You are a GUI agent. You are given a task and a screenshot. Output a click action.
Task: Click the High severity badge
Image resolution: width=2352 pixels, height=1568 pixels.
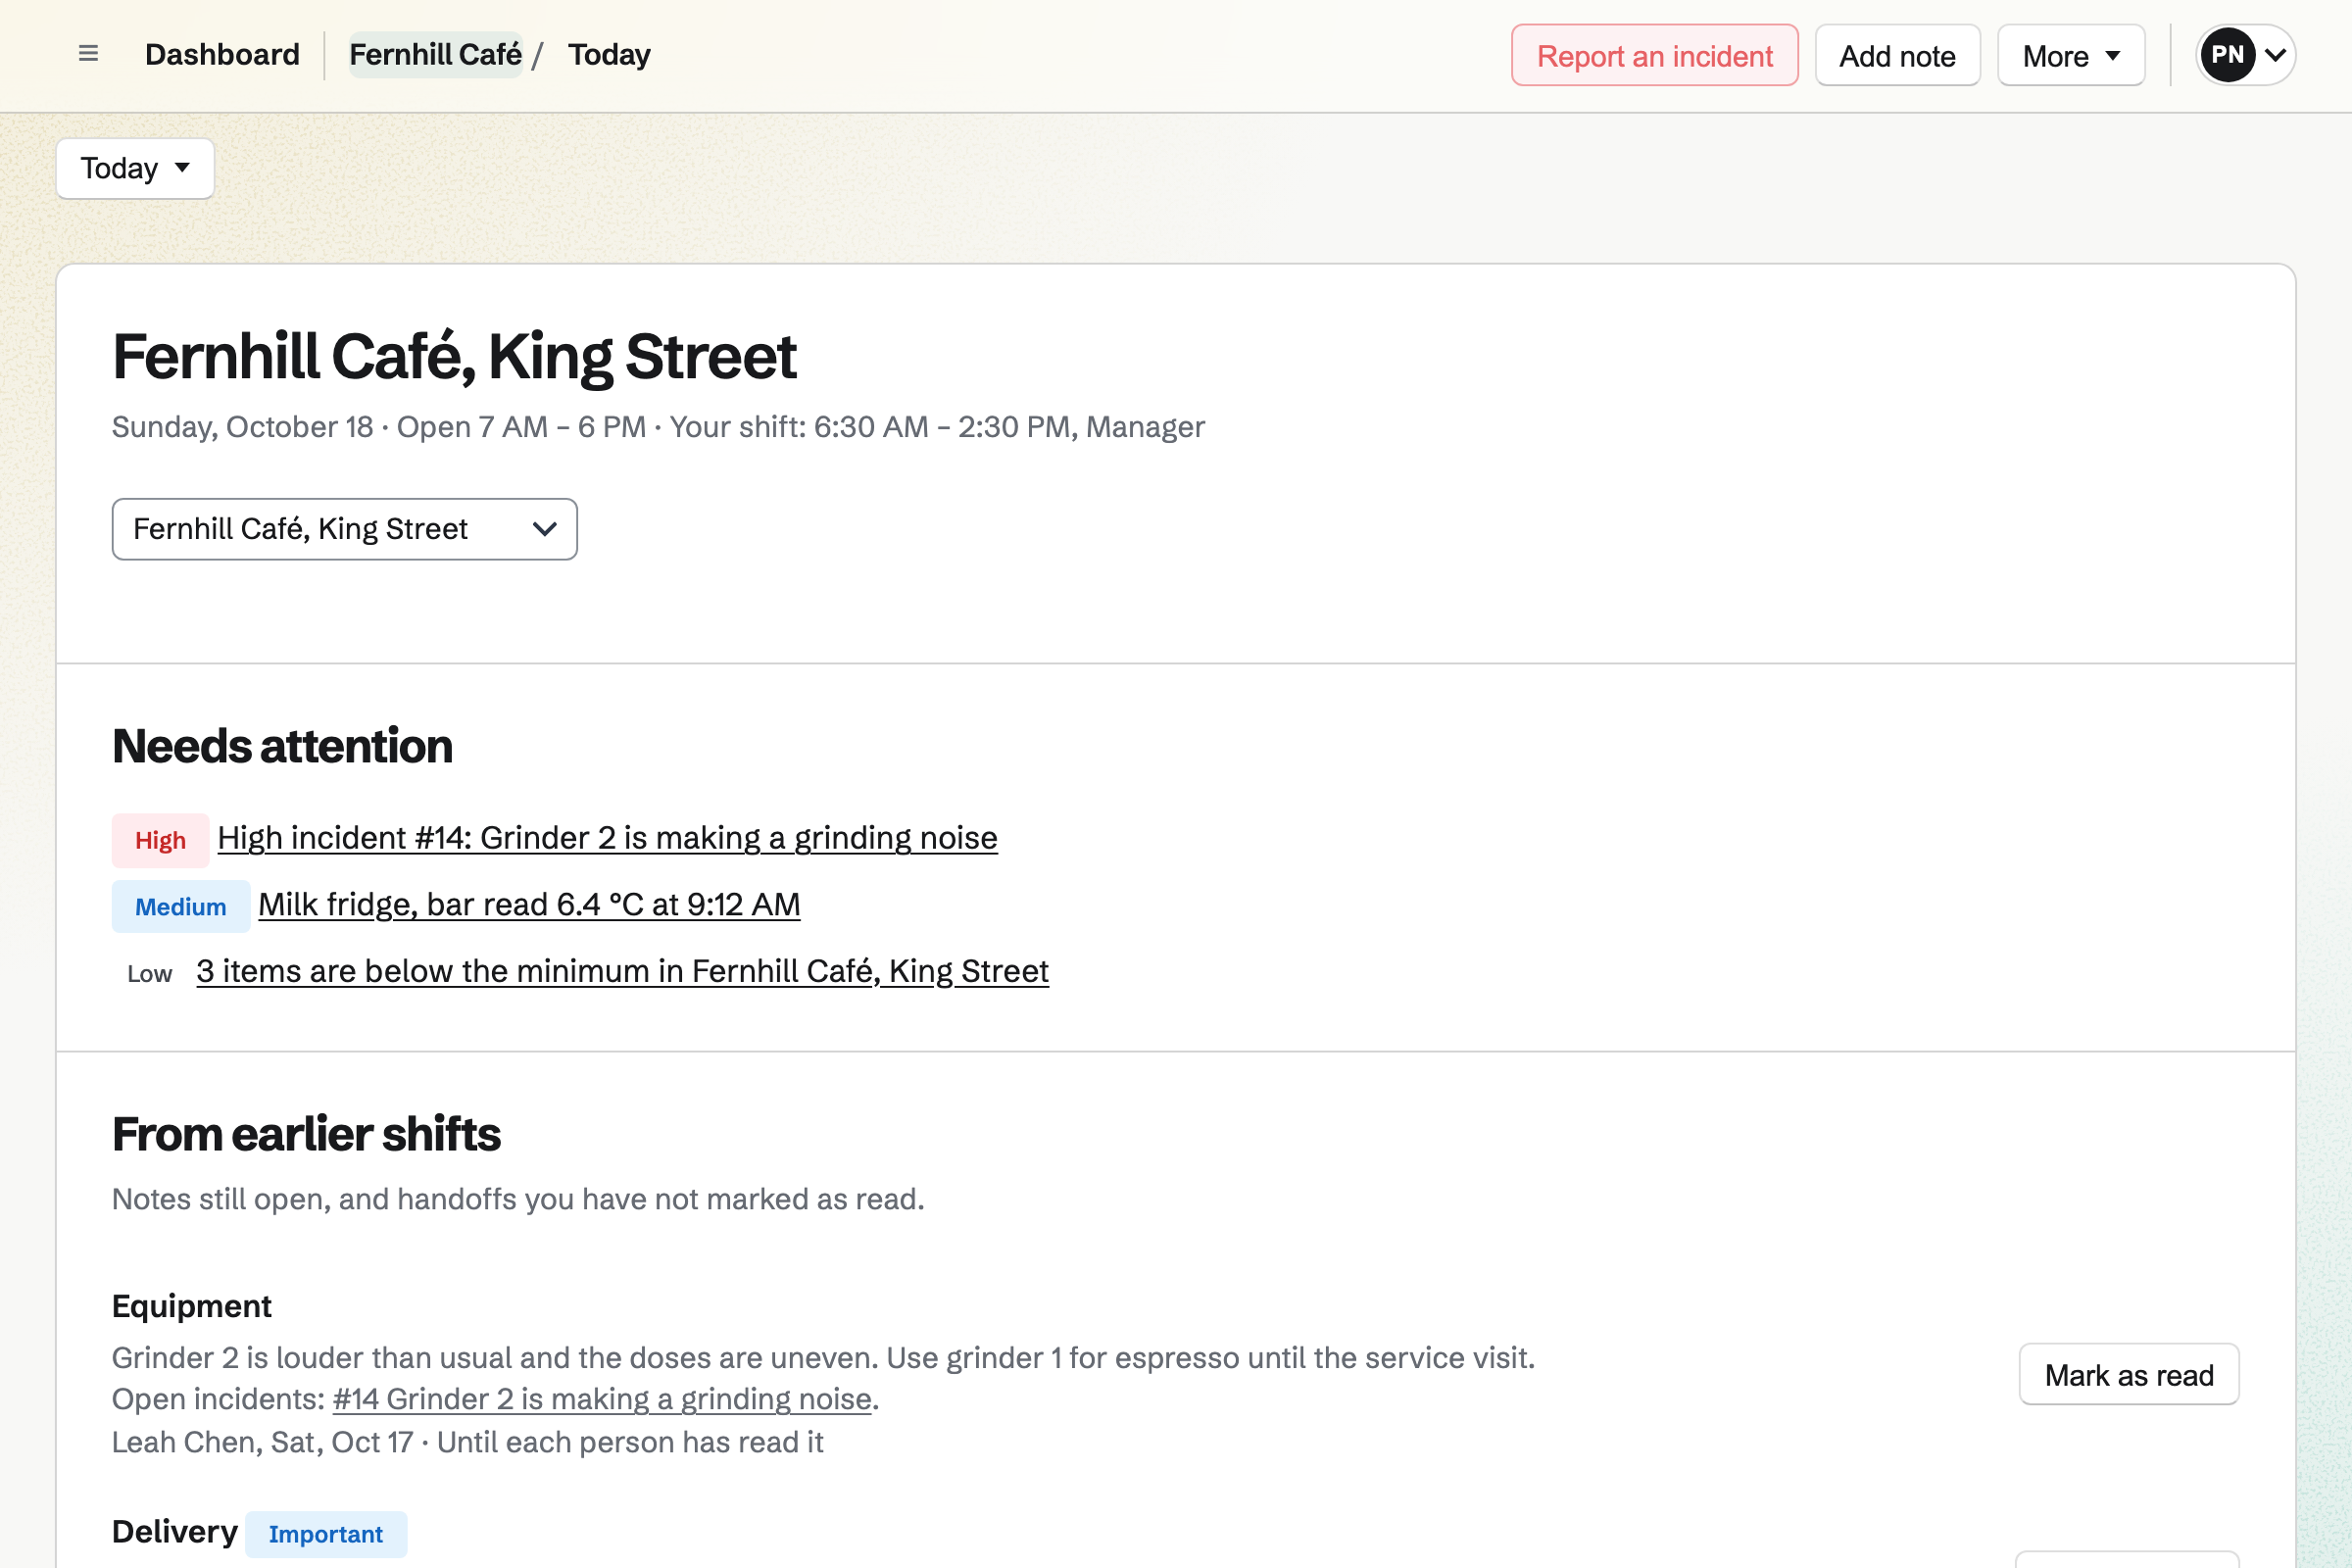tap(160, 840)
